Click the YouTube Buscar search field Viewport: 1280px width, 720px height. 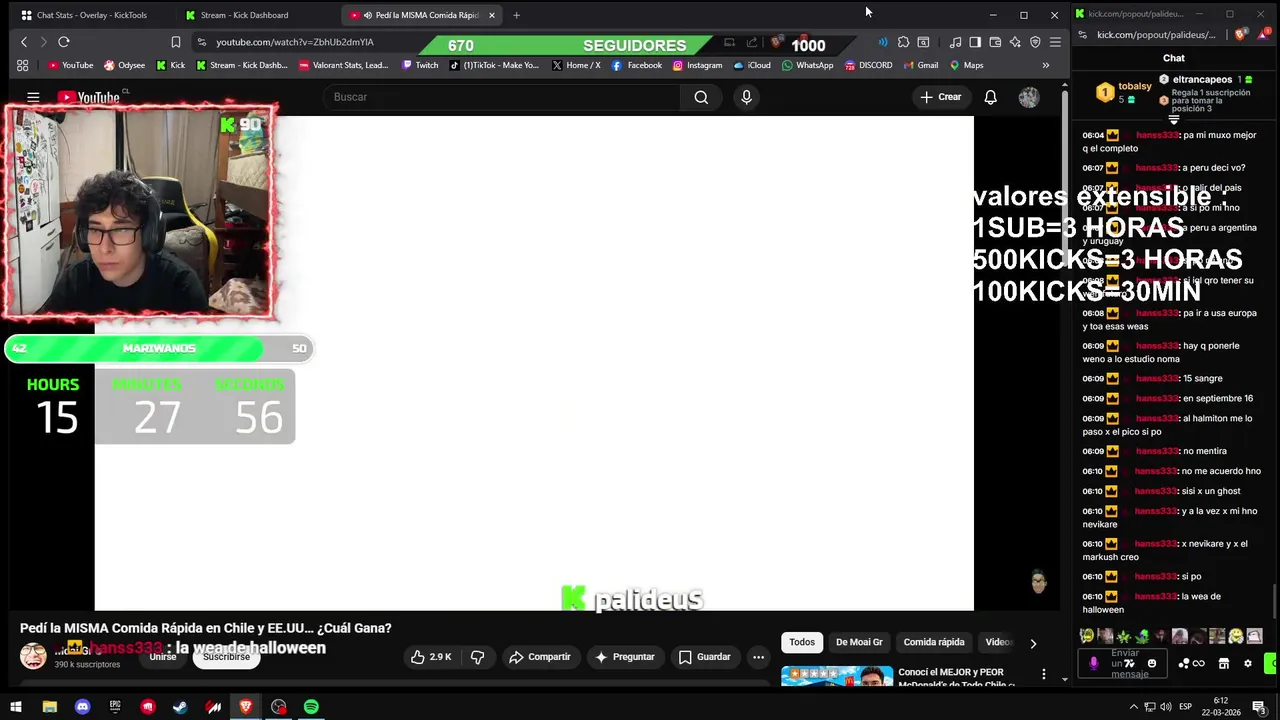(x=502, y=97)
